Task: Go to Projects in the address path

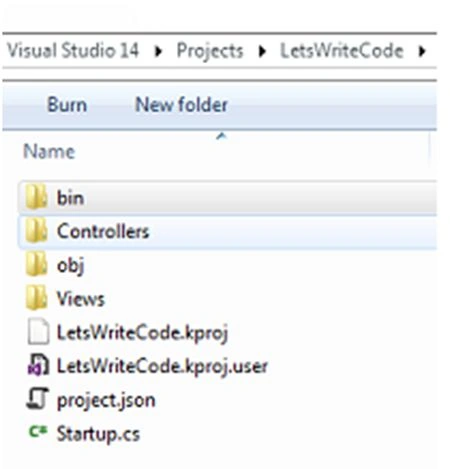Action: (210, 51)
